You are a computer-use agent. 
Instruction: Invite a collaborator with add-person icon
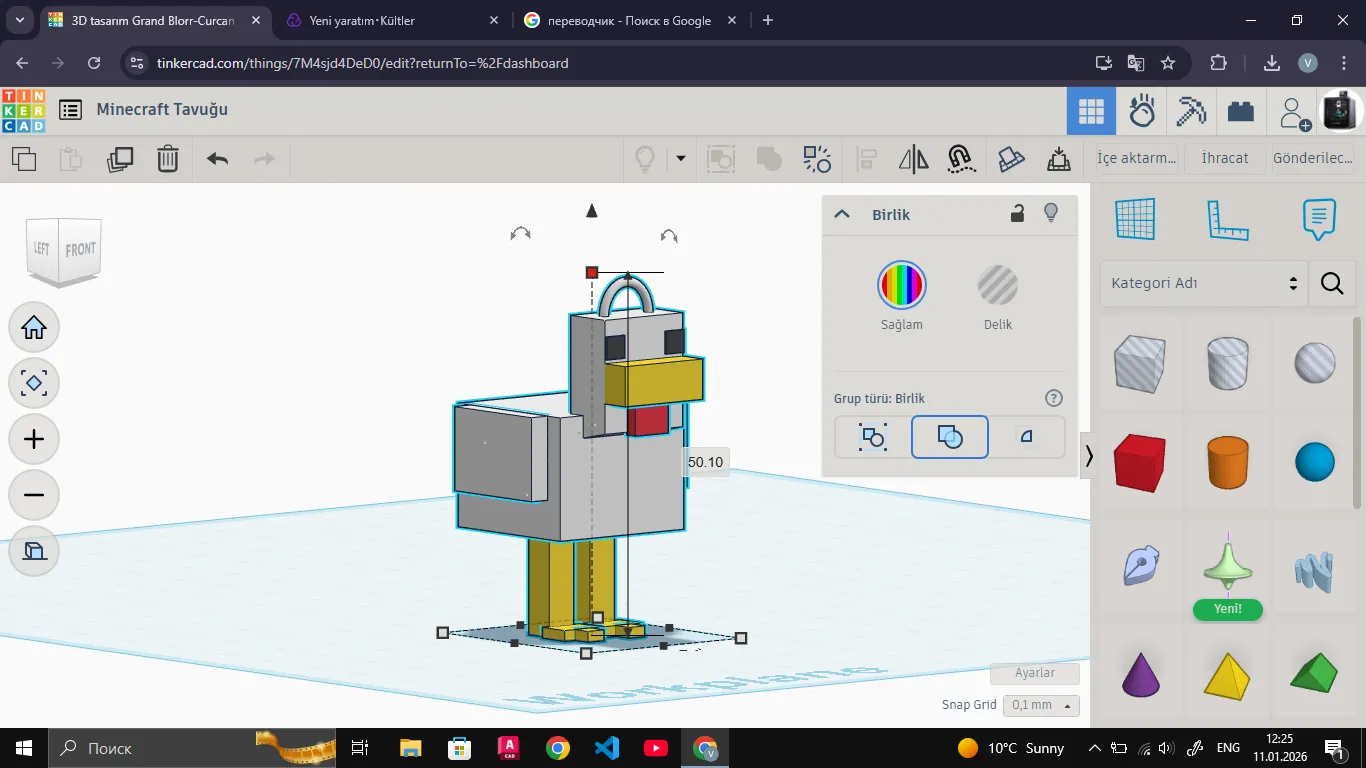coord(1295,113)
